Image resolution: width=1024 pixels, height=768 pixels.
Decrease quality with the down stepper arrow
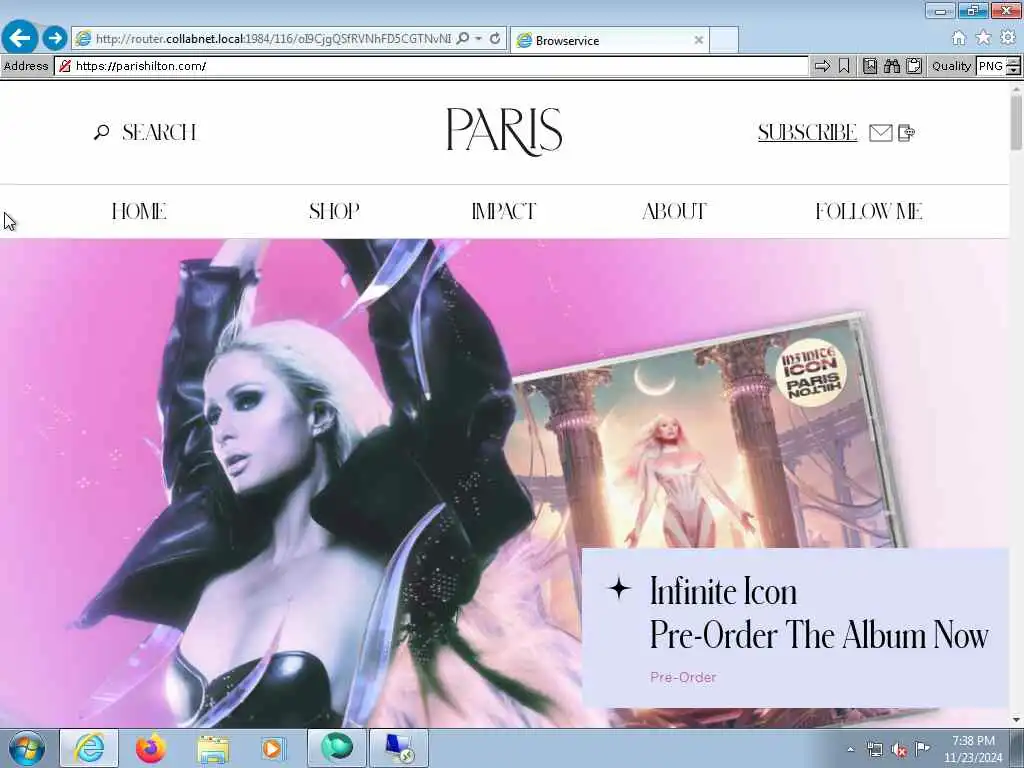[x=1013, y=71]
